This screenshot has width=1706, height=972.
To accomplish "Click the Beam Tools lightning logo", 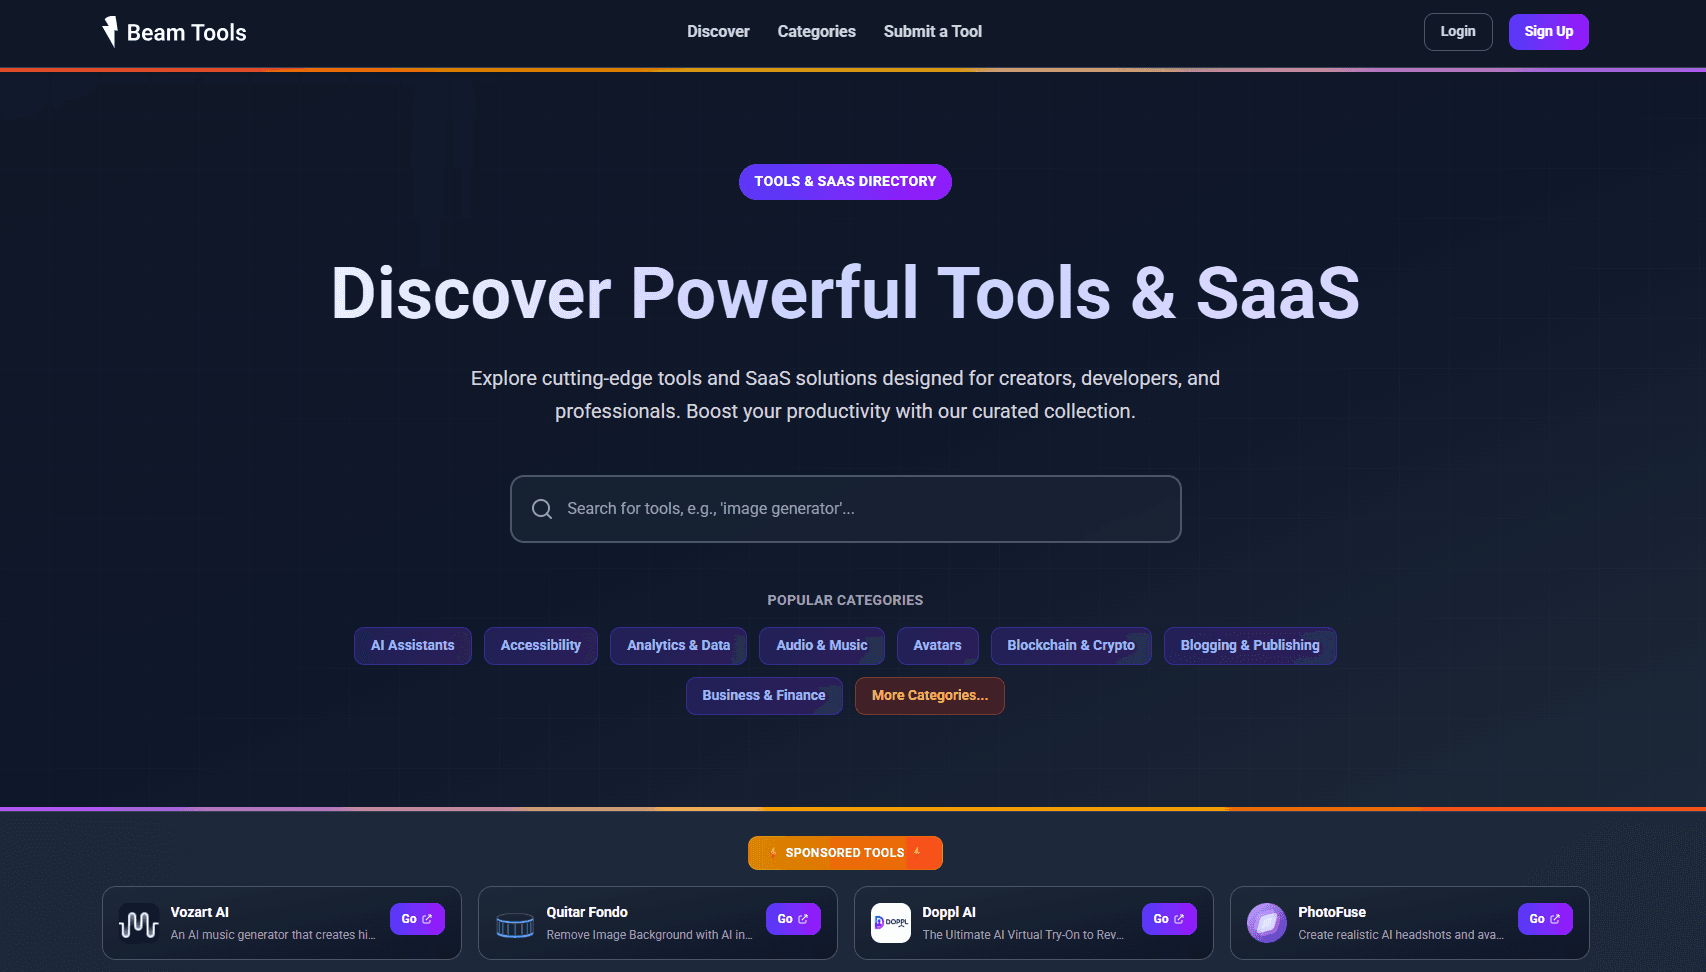I will click(x=110, y=31).
